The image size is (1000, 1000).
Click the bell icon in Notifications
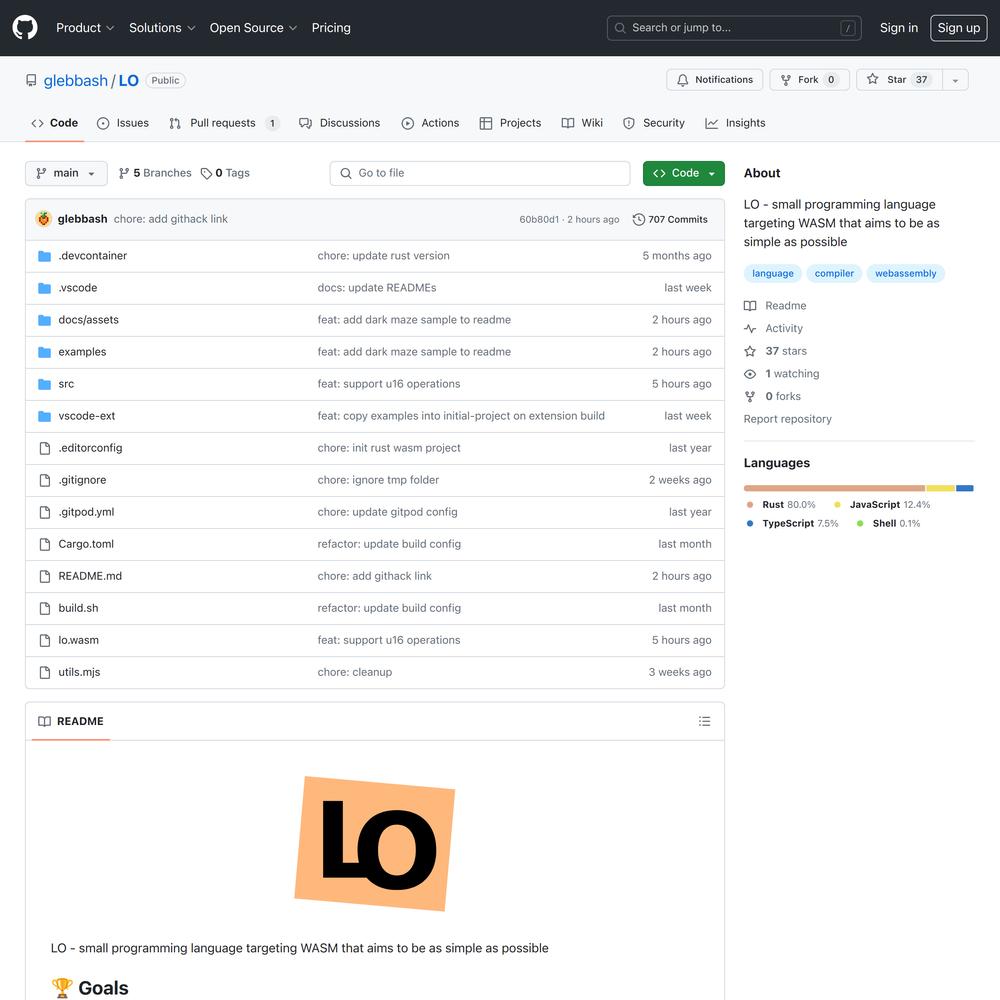click(x=682, y=80)
